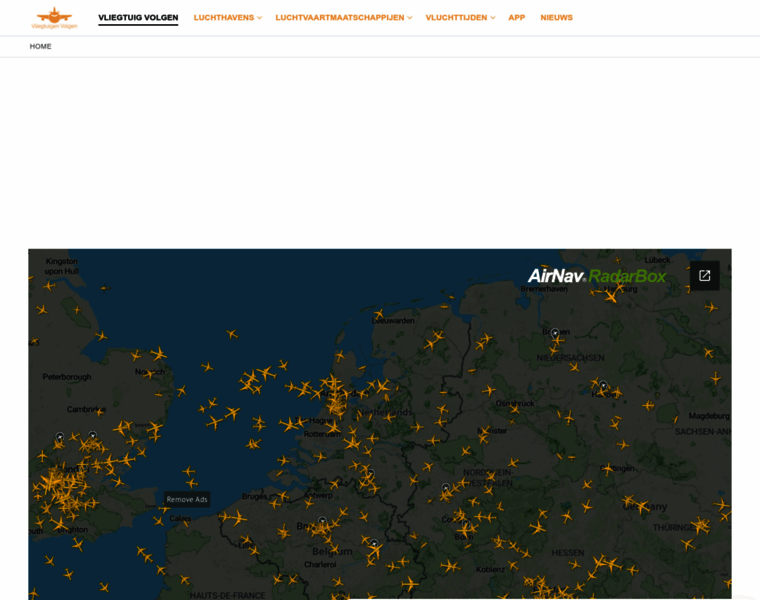Select the large airplane over Hamburg
Image resolution: width=760 pixels, height=600 pixels.
pyautogui.click(x=610, y=296)
